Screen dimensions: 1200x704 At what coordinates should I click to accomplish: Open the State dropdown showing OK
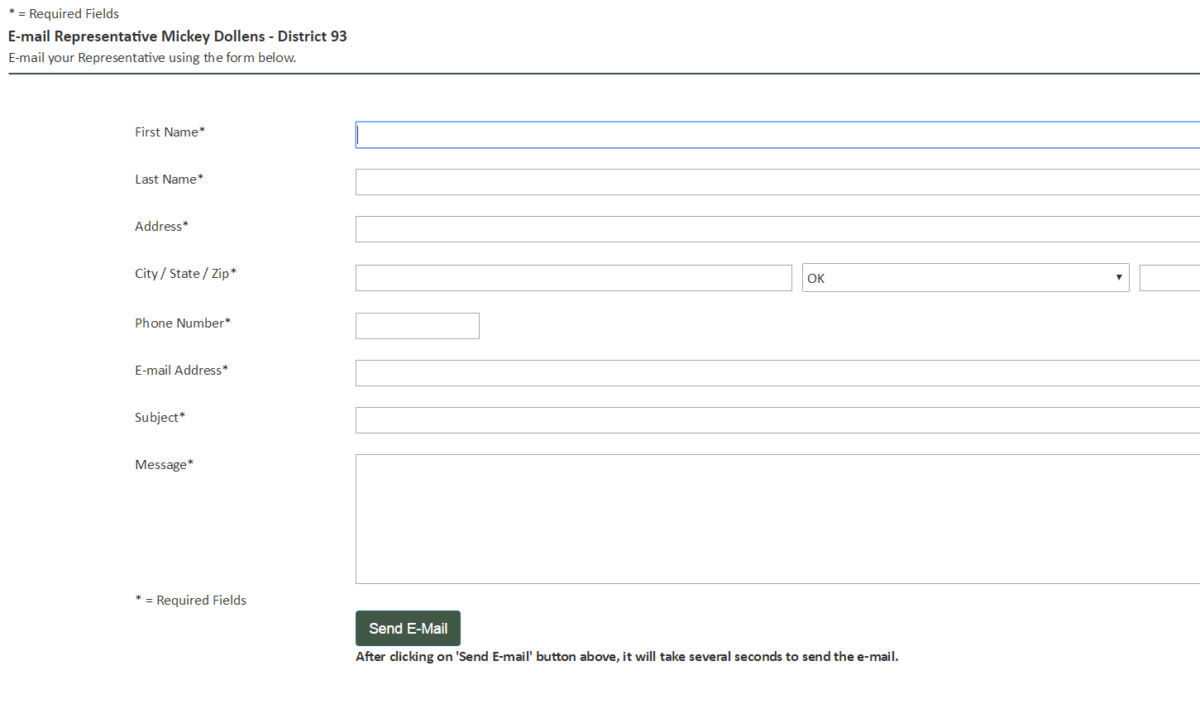click(x=965, y=278)
